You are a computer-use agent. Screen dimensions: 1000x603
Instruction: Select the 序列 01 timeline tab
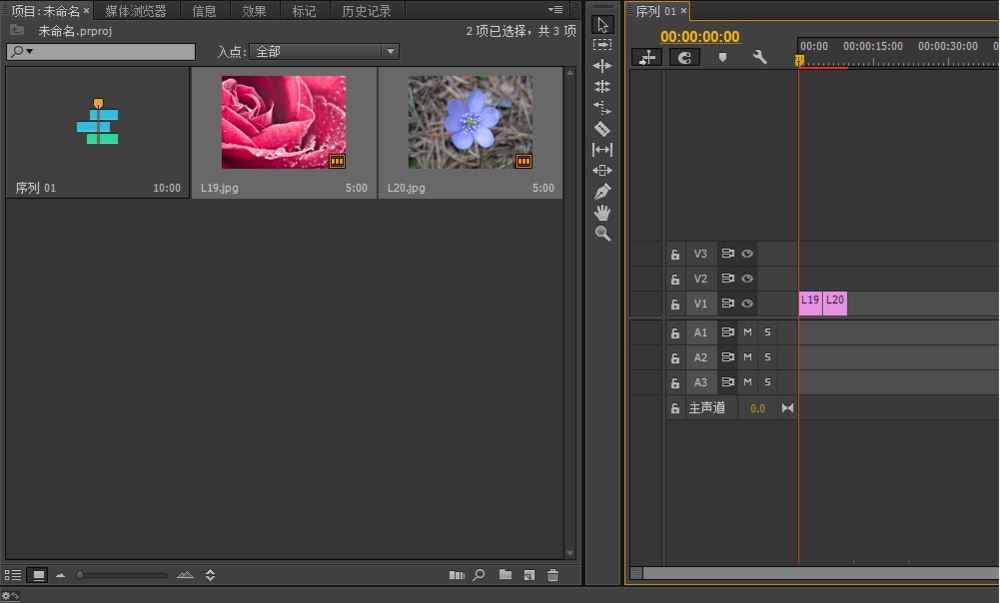tap(656, 11)
